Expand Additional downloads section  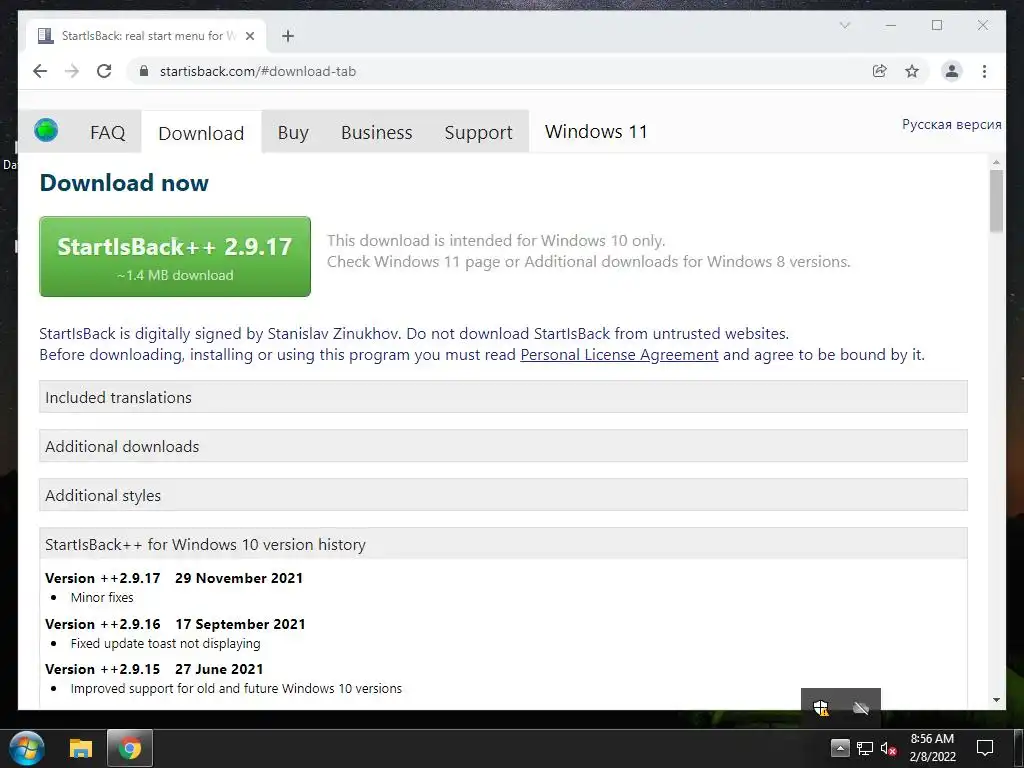(x=503, y=446)
